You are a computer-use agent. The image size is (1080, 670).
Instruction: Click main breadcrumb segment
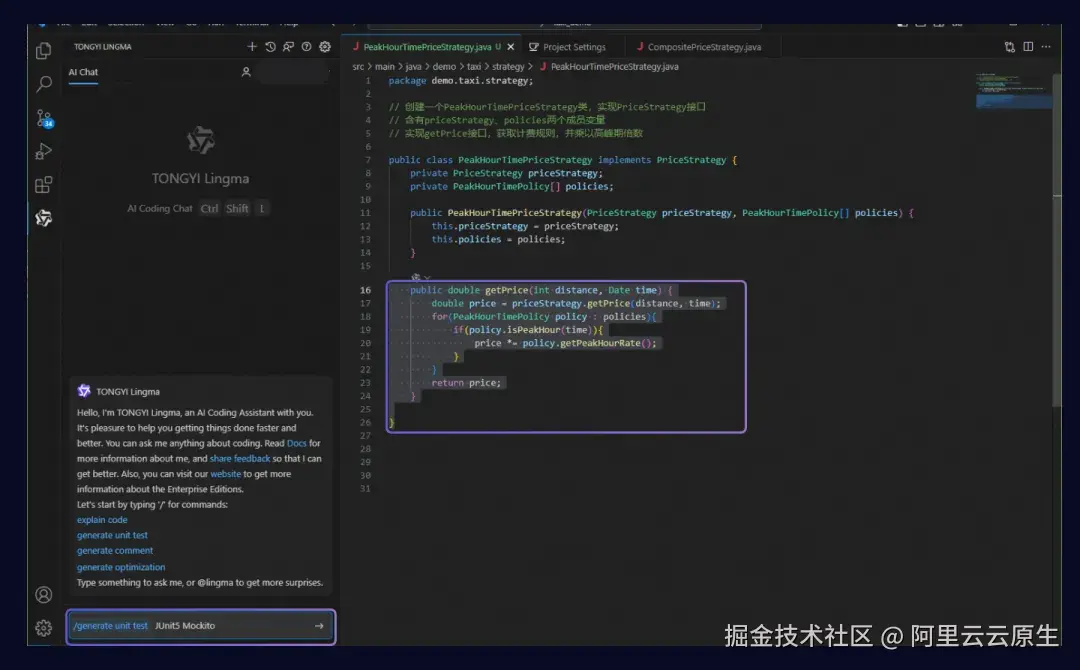(x=385, y=67)
